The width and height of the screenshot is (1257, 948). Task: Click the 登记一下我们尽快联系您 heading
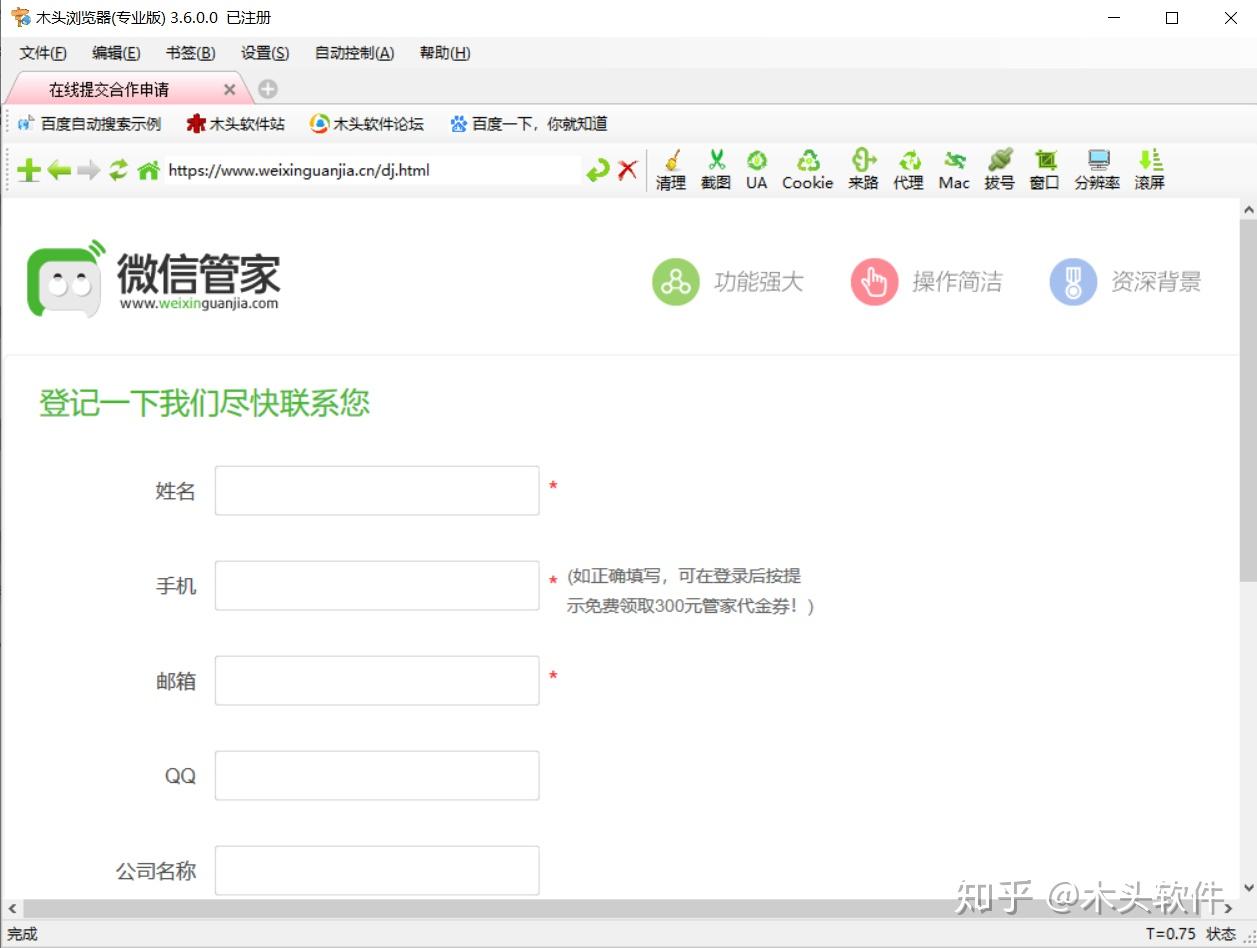[x=204, y=403]
